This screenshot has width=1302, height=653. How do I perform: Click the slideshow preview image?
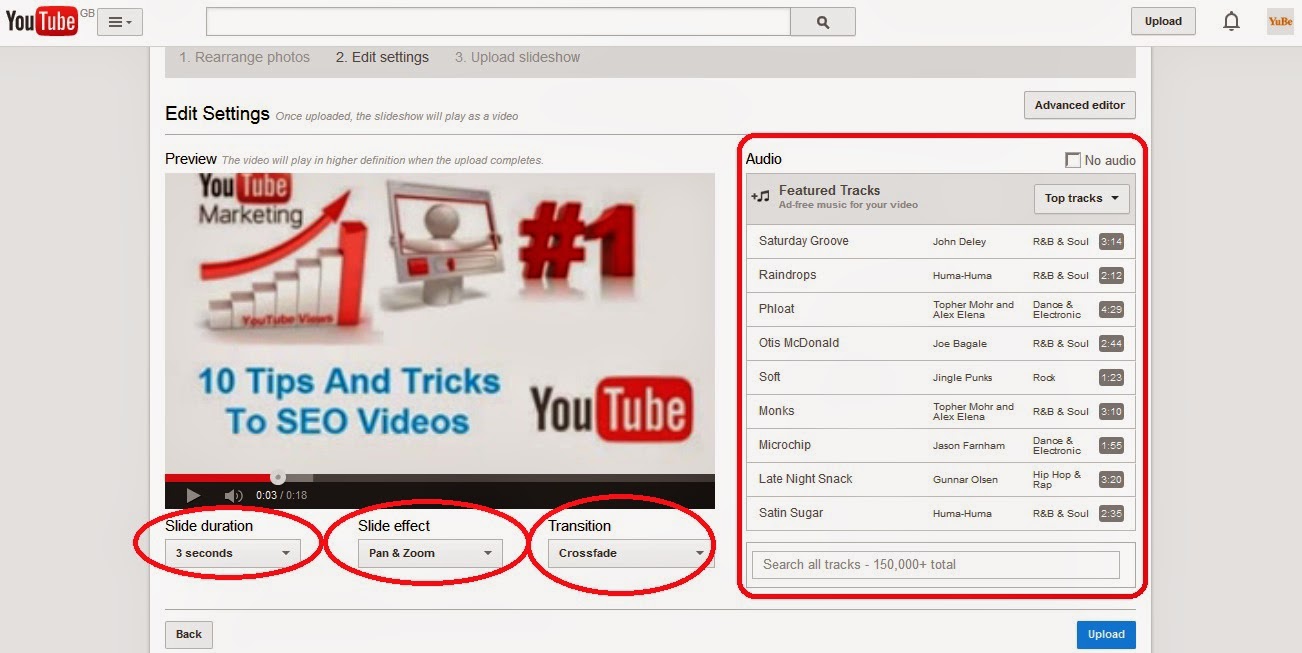(x=440, y=323)
